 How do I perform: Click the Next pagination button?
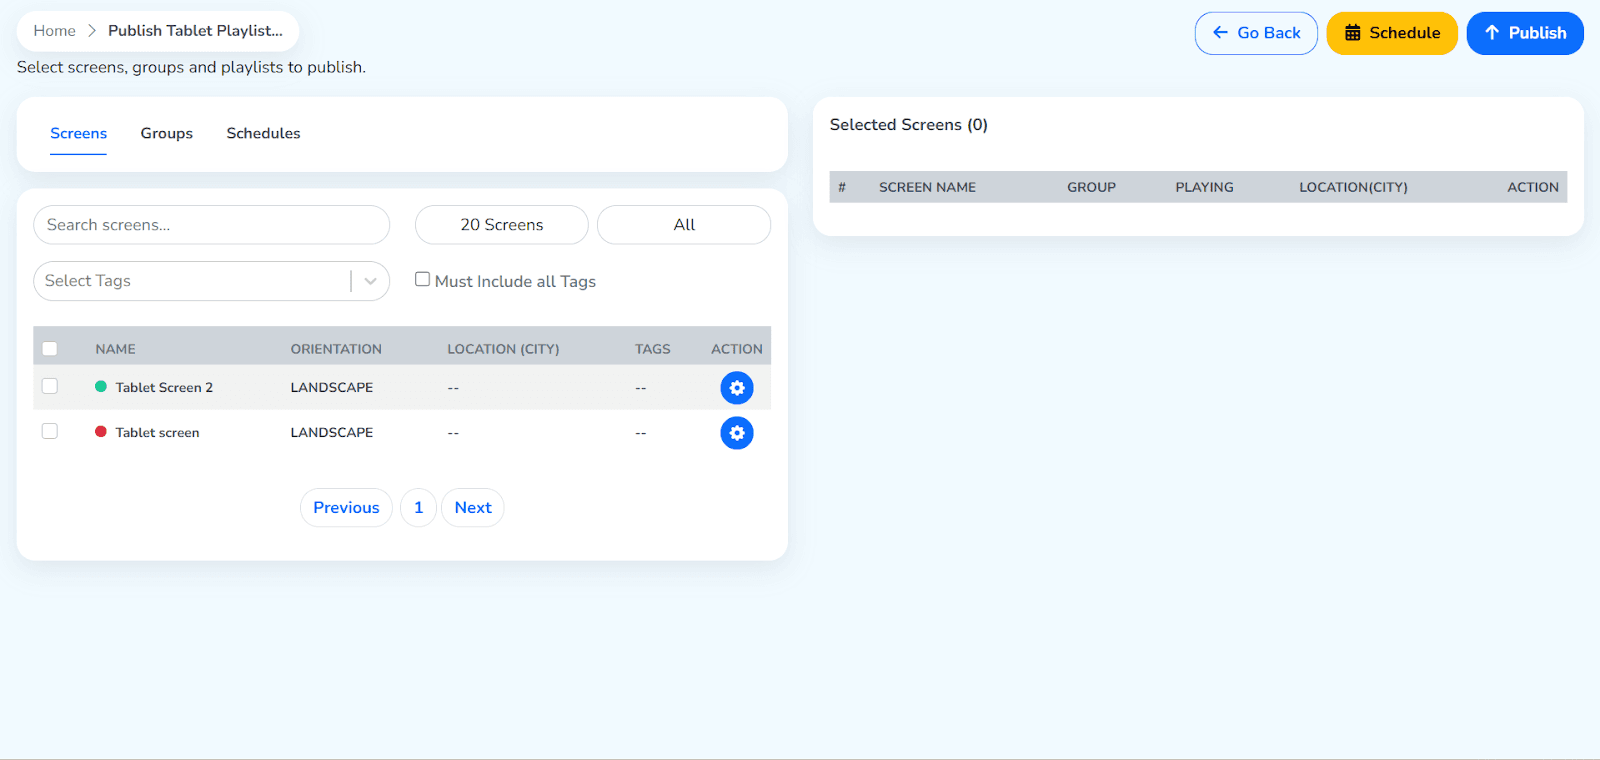click(473, 508)
